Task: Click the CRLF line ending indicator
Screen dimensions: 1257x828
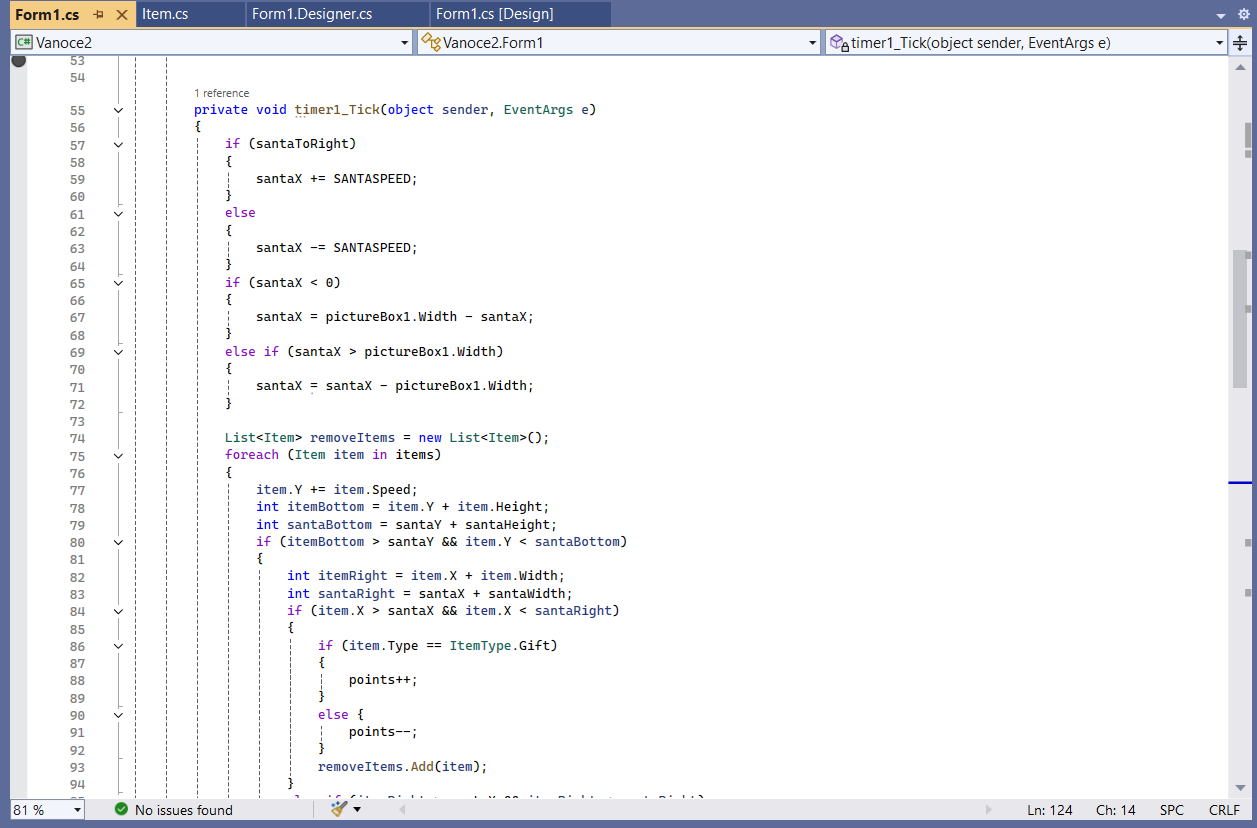Action: coord(1224,810)
